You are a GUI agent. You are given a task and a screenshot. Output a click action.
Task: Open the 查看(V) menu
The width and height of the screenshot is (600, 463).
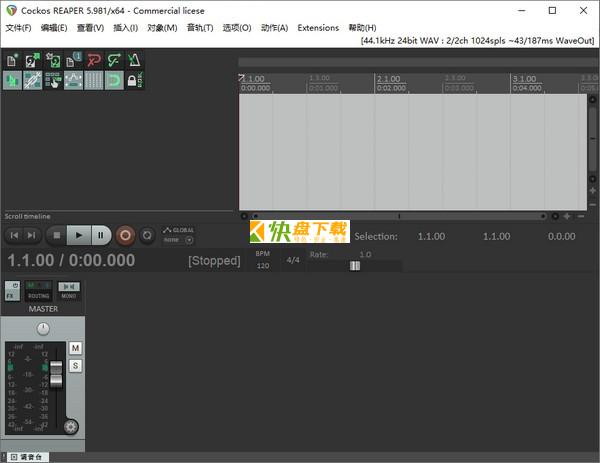[90, 28]
